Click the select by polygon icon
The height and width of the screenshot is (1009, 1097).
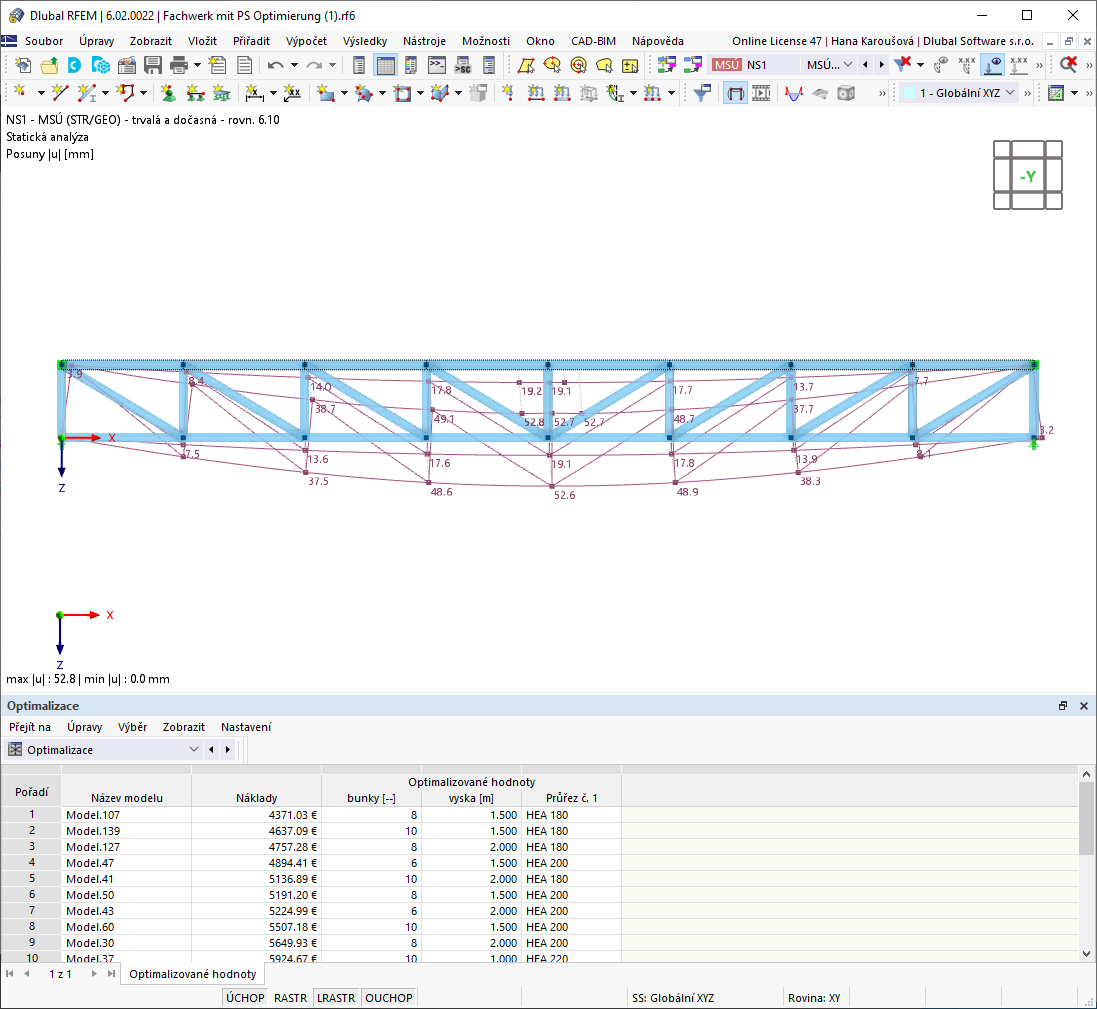point(526,65)
